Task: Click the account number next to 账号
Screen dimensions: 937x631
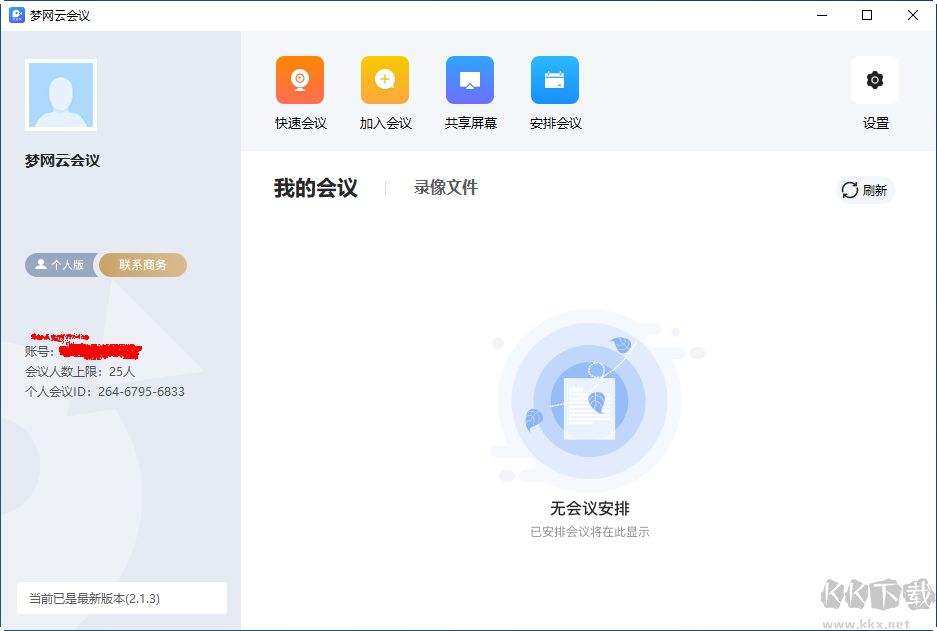Action: coord(100,351)
